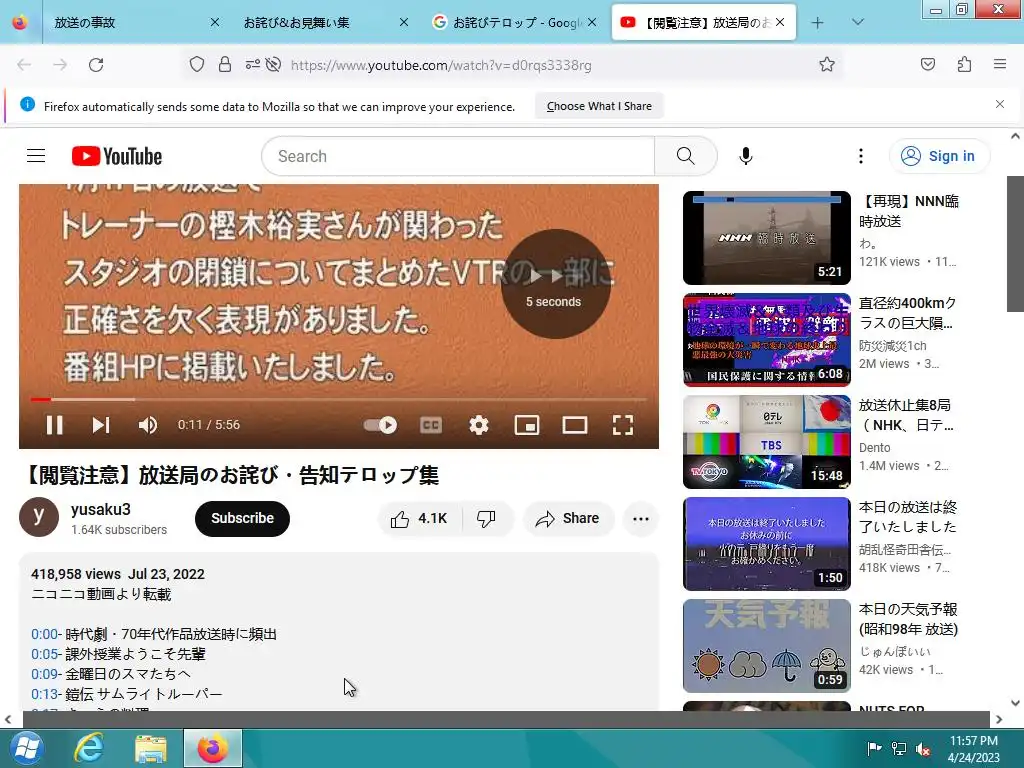Viewport: 1024px width, 768px height.
Task: Open yusaku3 channel name link
Action: point(101,509)
